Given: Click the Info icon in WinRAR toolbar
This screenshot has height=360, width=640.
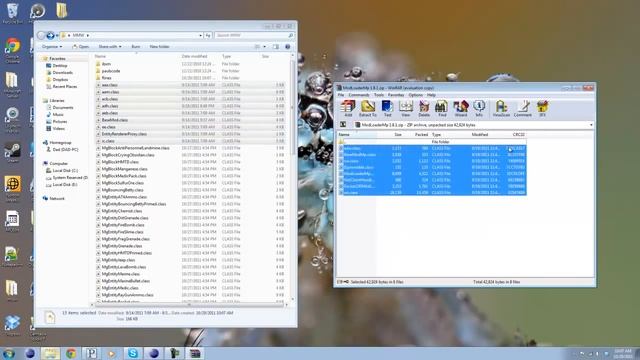Looking at the screenshot, I should tap(479, 109).
